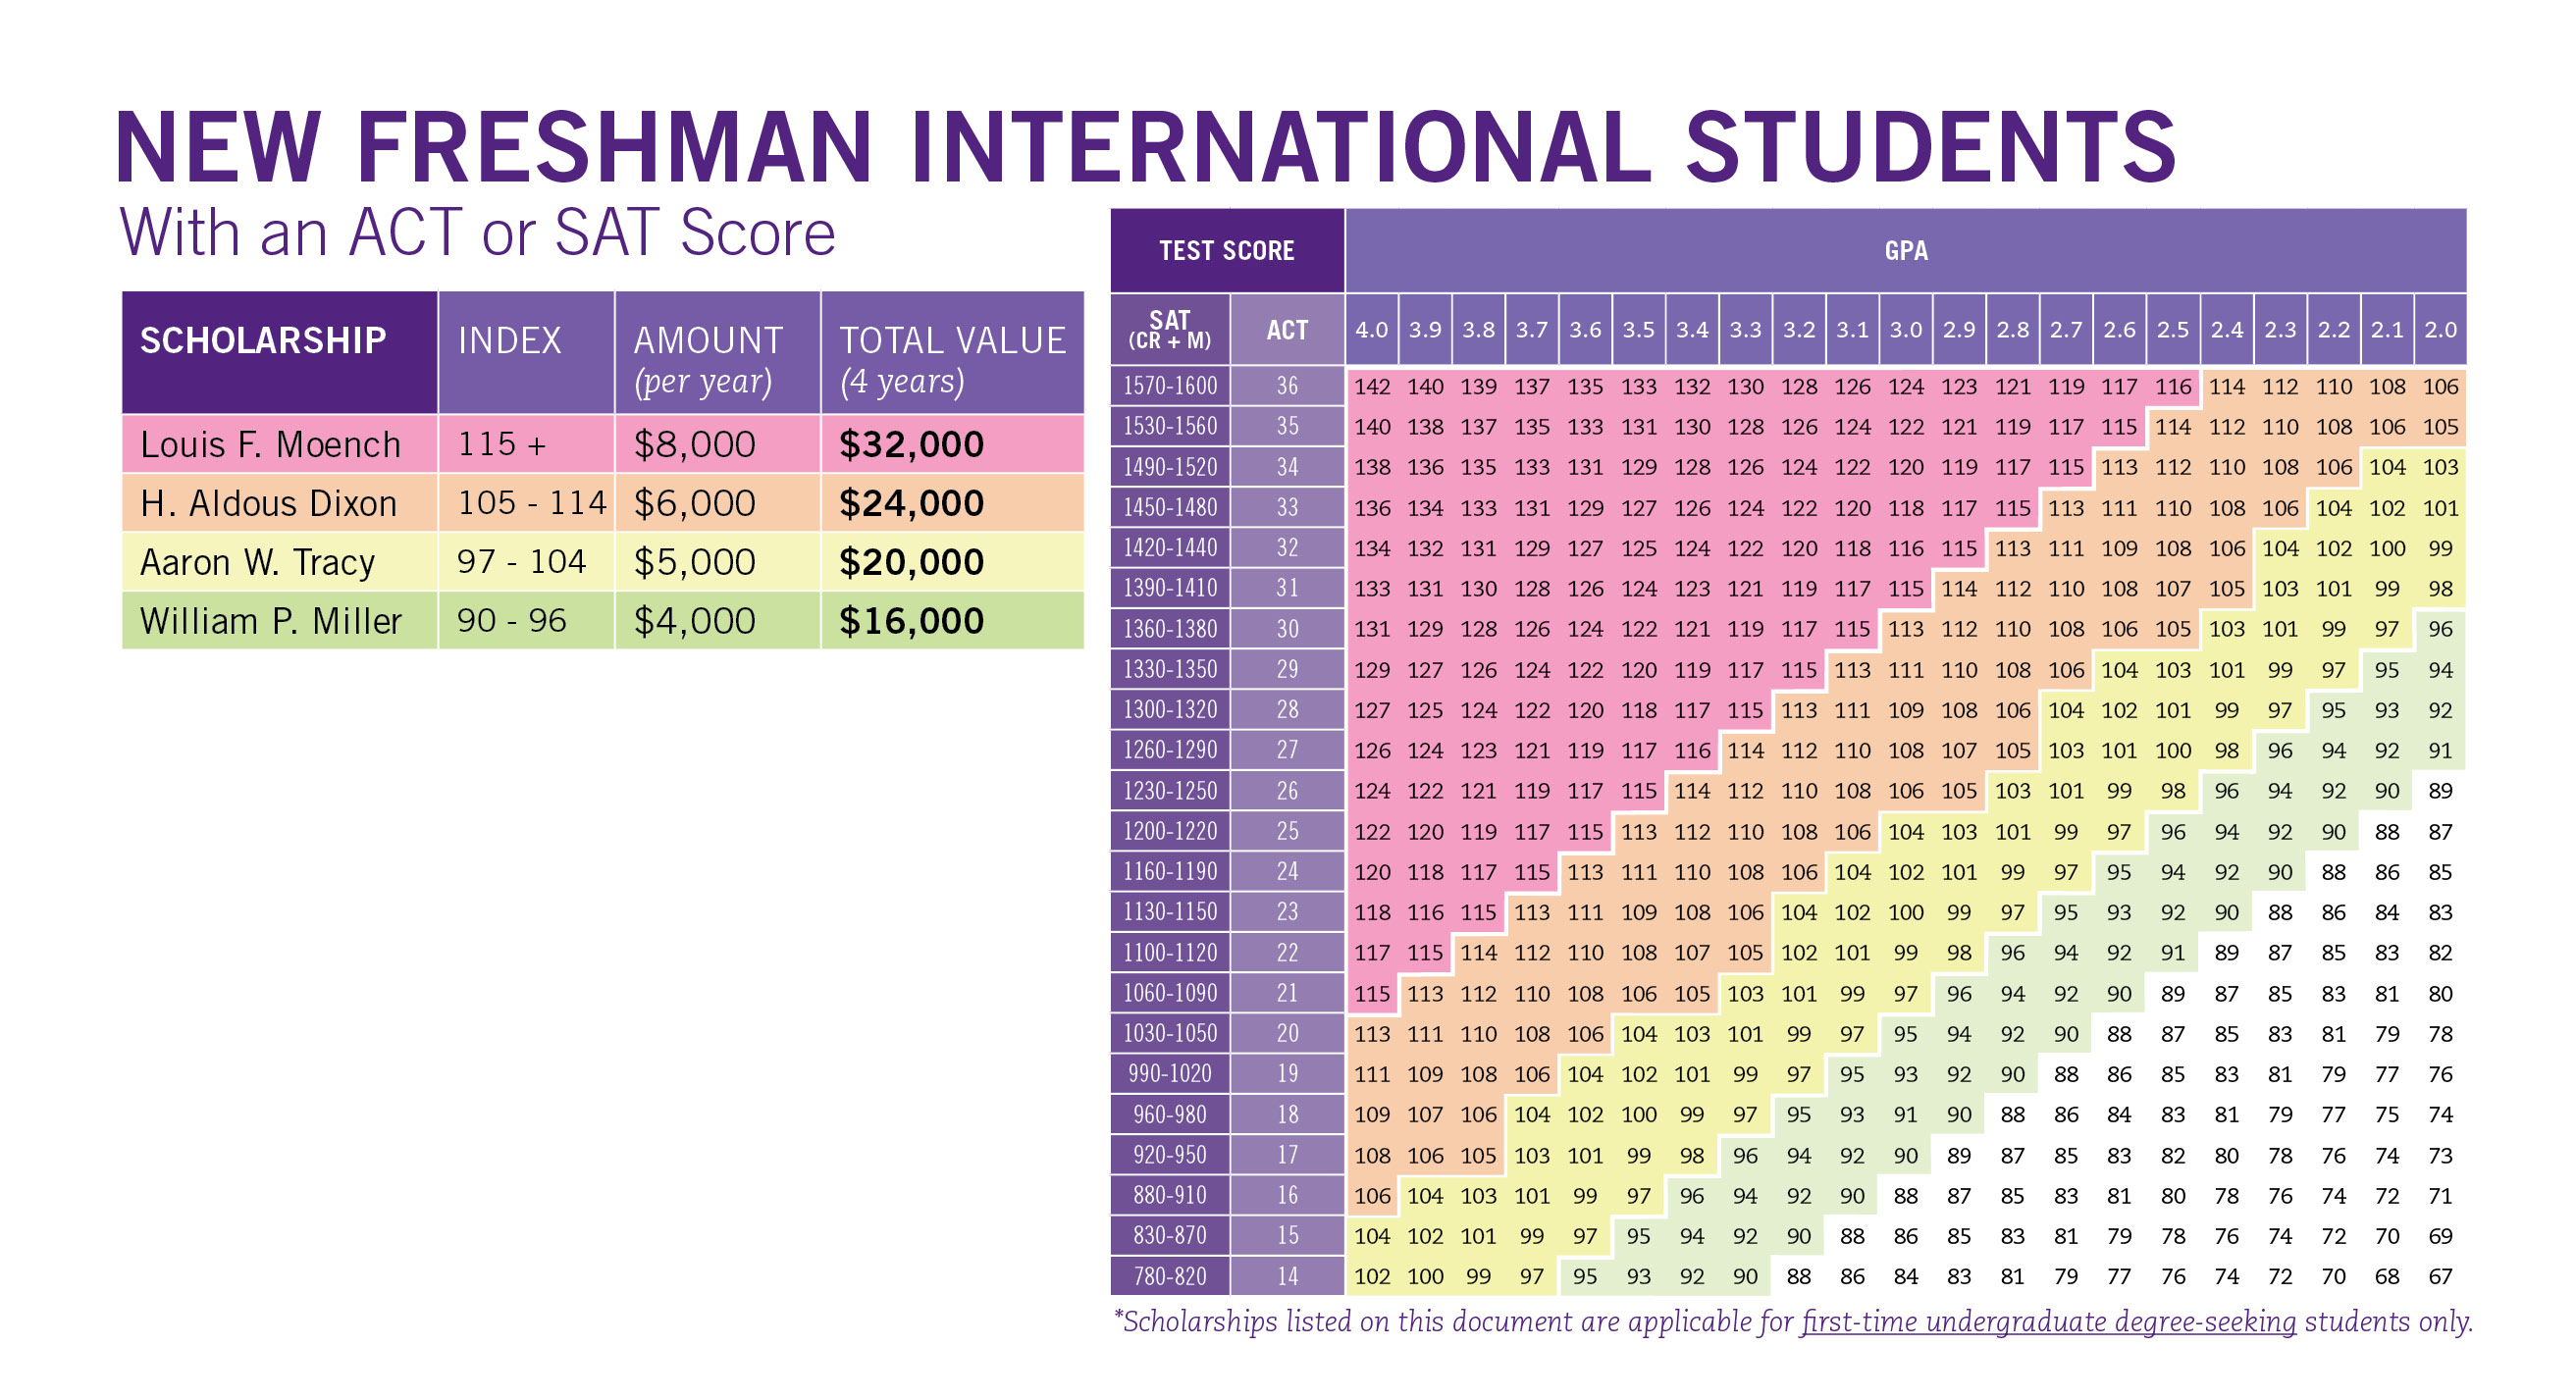Click the With an ACT or SAT Score subtitle

(477, 233)
